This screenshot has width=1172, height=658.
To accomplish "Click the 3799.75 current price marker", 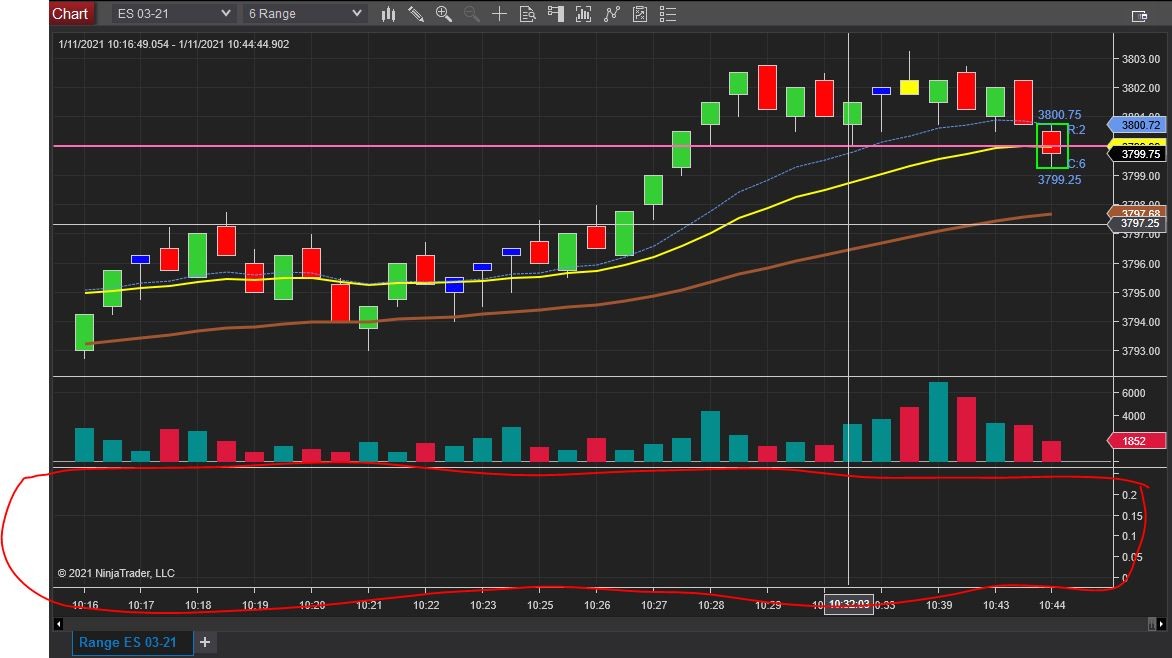I will click(1137, 154).
